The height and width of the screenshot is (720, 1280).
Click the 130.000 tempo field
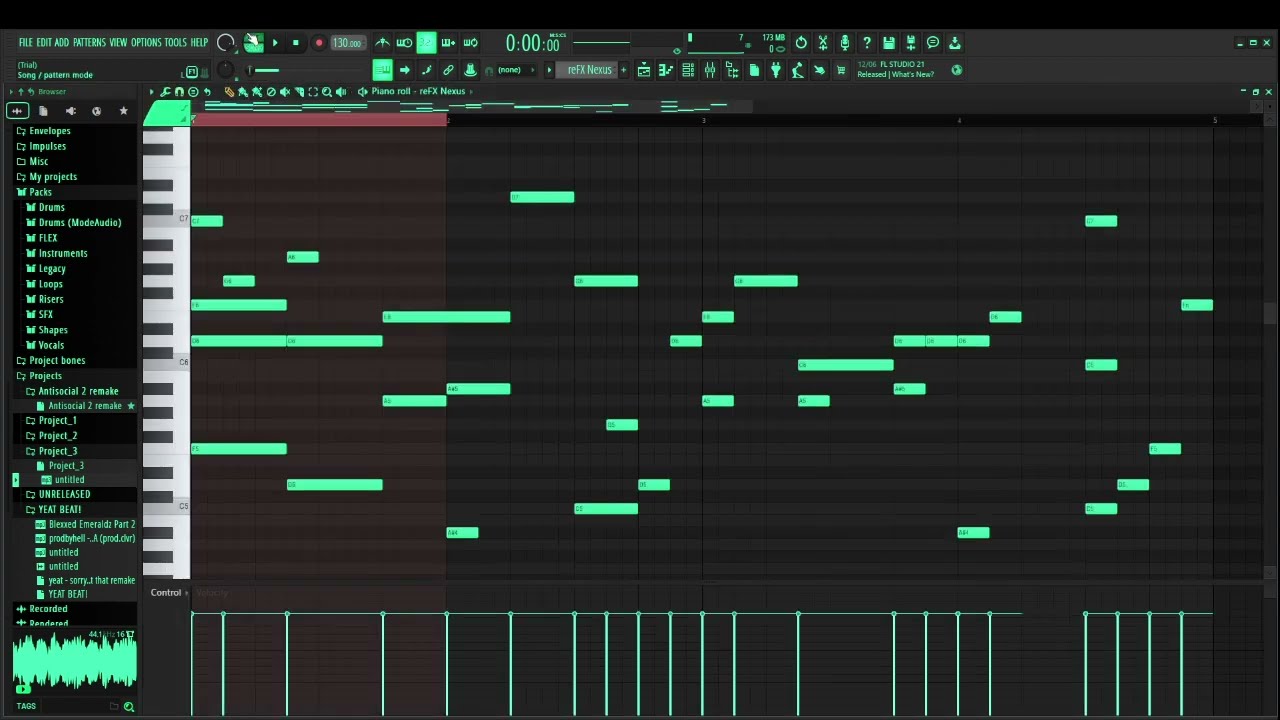tap(347, 43)
